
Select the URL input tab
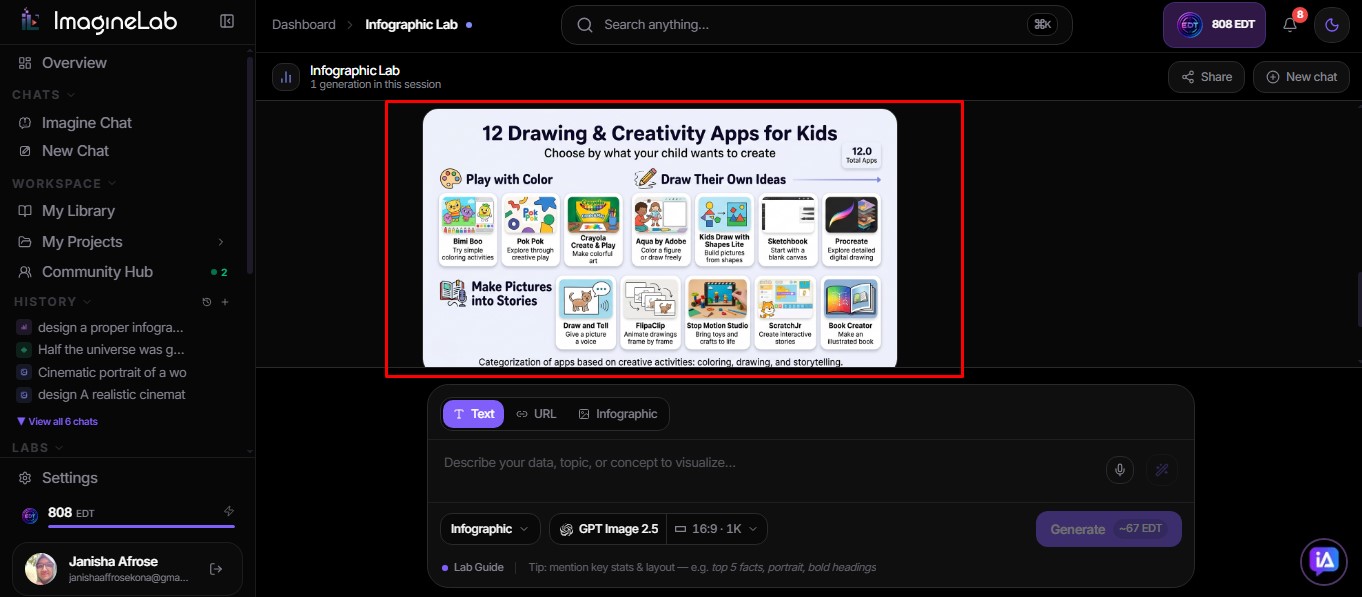[536, 414]
